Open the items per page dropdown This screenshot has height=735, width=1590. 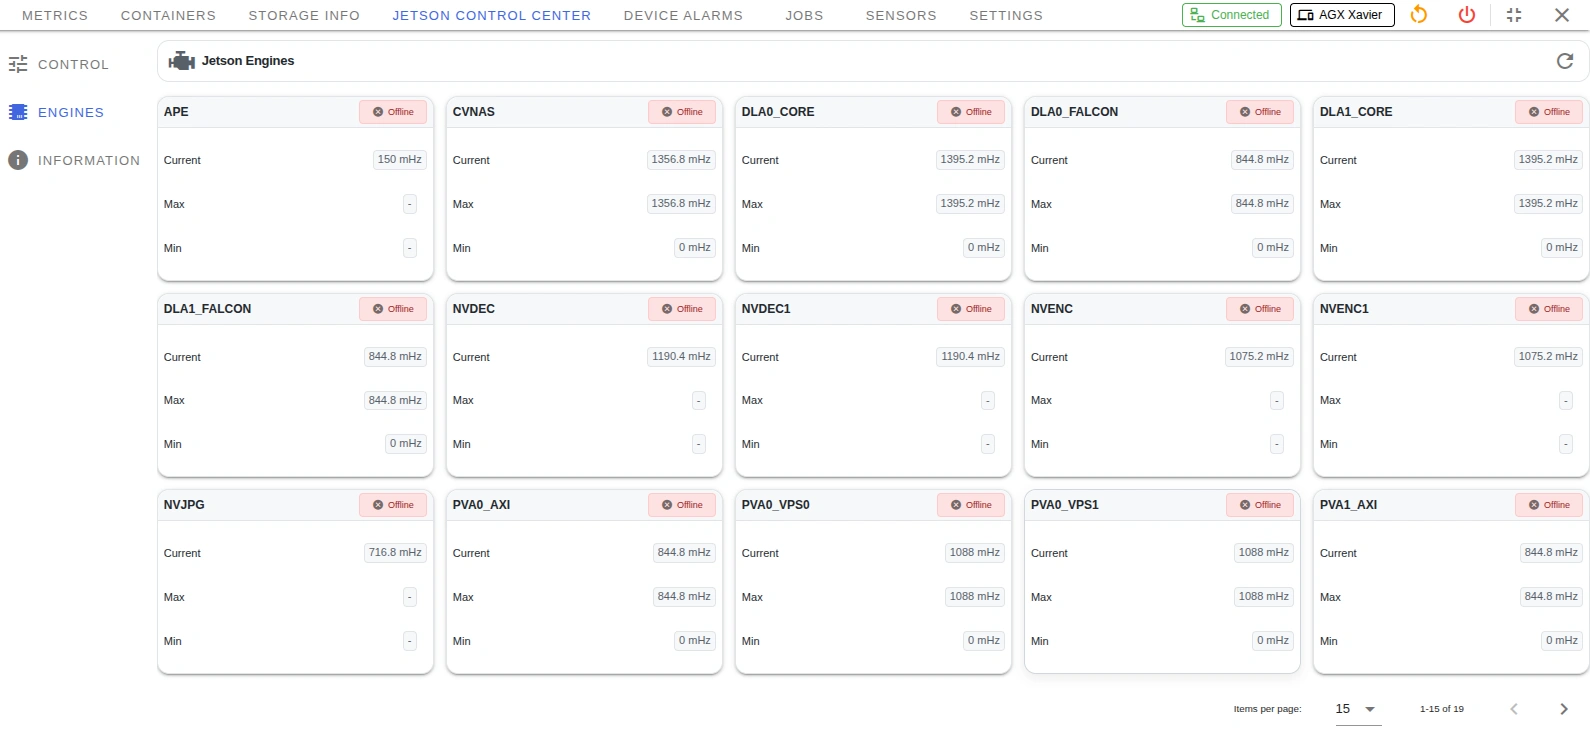[x=1357, y=709]
